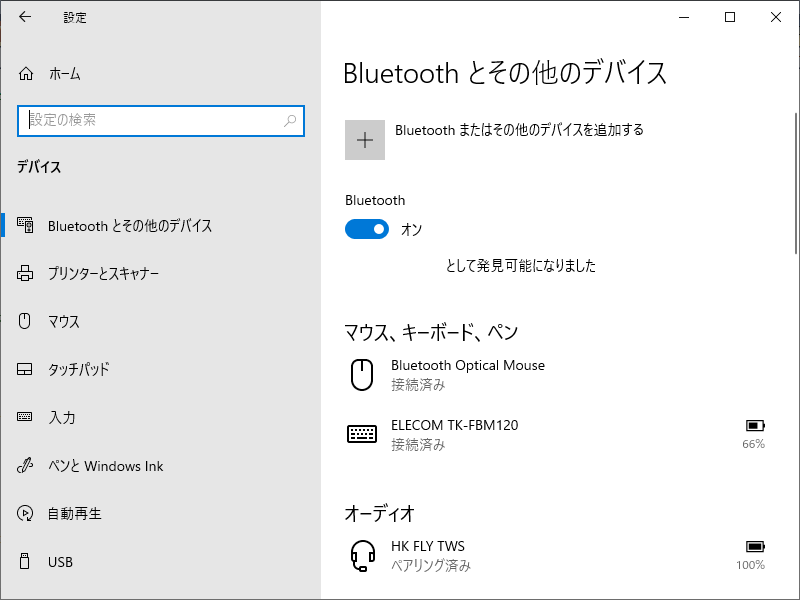Image resolution: width=800 pixels, height=600 pixels.
Task: Click the magnifier icon in search box
Action: pos(290,120)
